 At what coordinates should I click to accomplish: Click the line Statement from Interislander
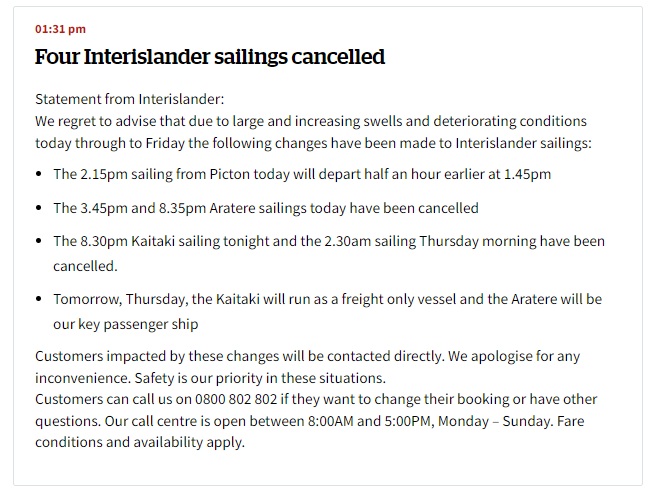click(x=130, y=100)
